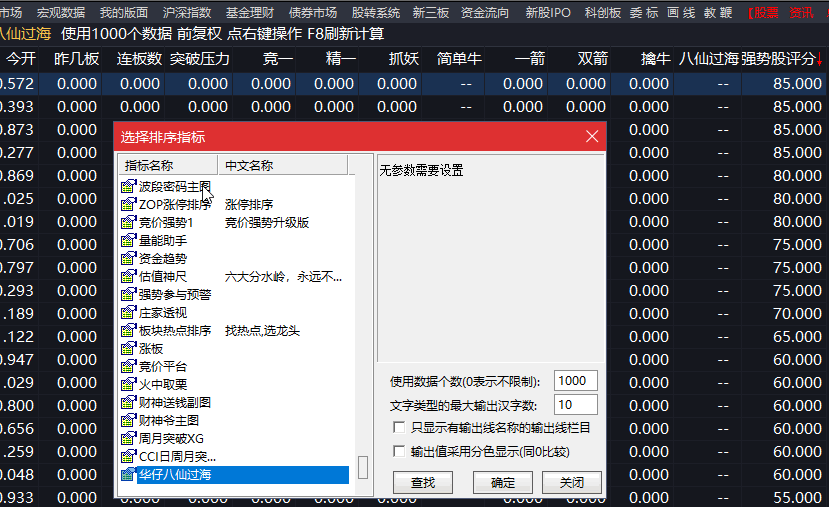
Task: Click the icon beside 财神爷主图
Action: pyautogui.click(x=128, y=420)
